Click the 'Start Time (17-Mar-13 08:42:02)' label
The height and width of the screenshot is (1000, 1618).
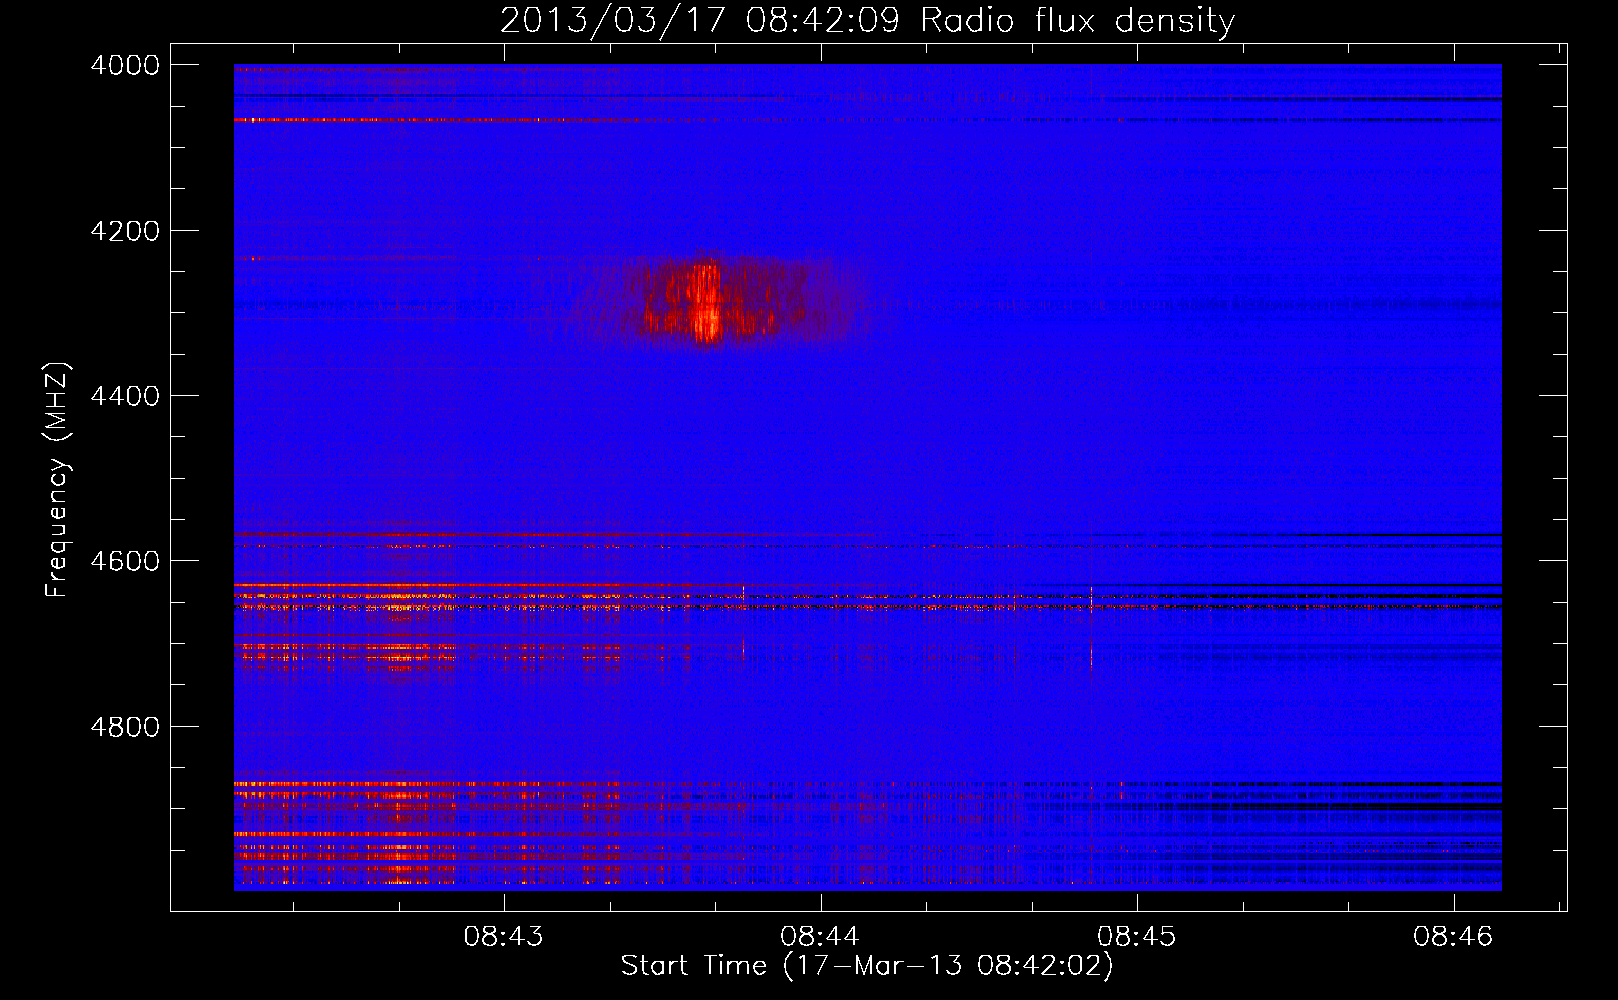tap(867, 966)
